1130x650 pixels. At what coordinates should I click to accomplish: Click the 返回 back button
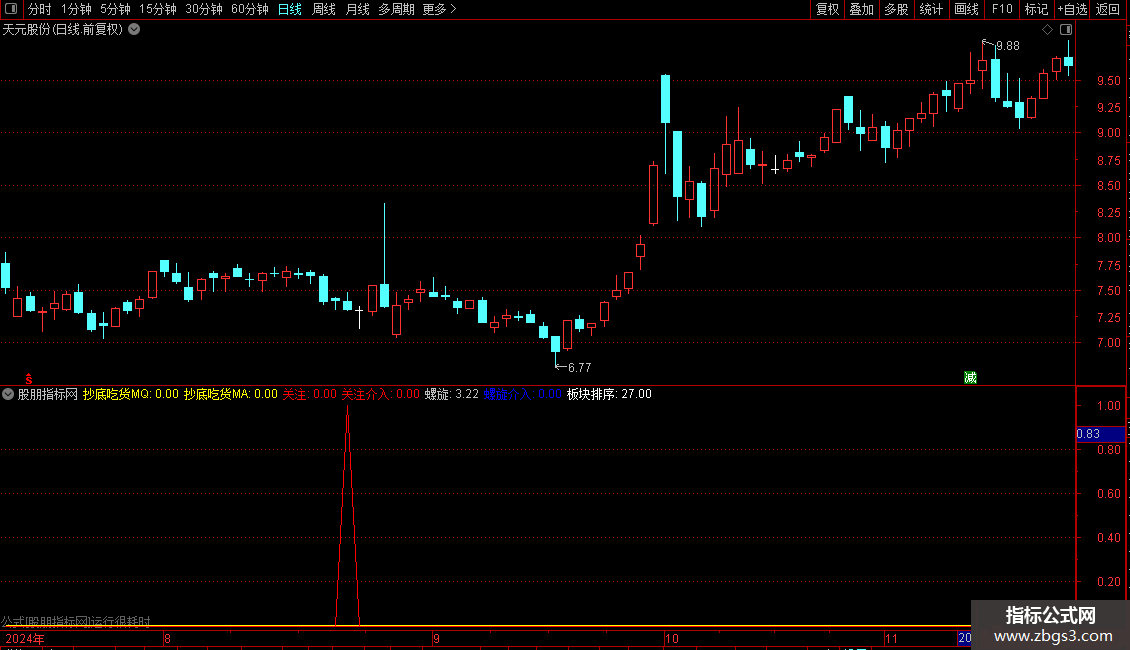pyautogui.click(x=1108, y=9)
